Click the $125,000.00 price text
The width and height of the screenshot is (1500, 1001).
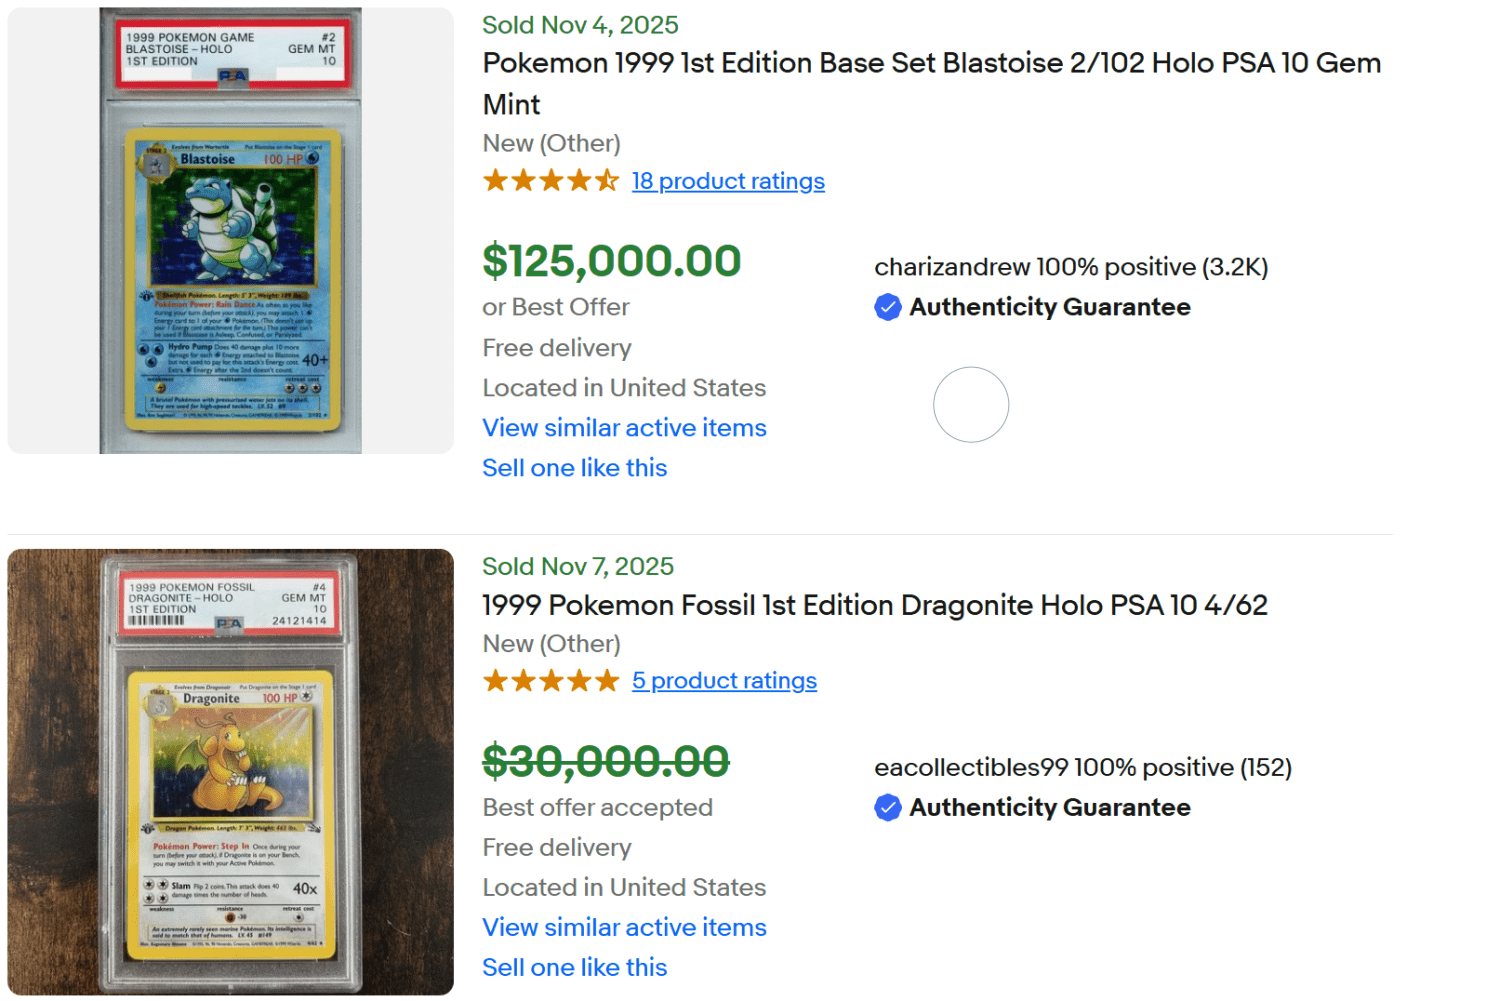[x=611, y=260]
